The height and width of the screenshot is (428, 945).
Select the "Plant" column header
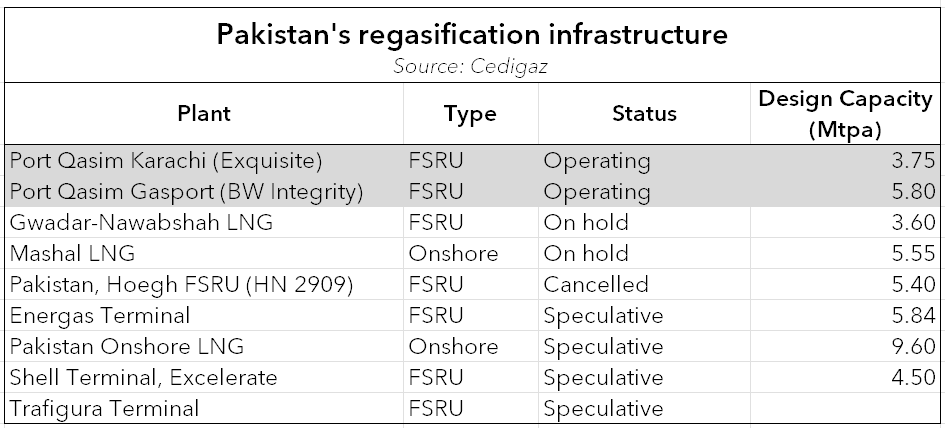(204, 114)
